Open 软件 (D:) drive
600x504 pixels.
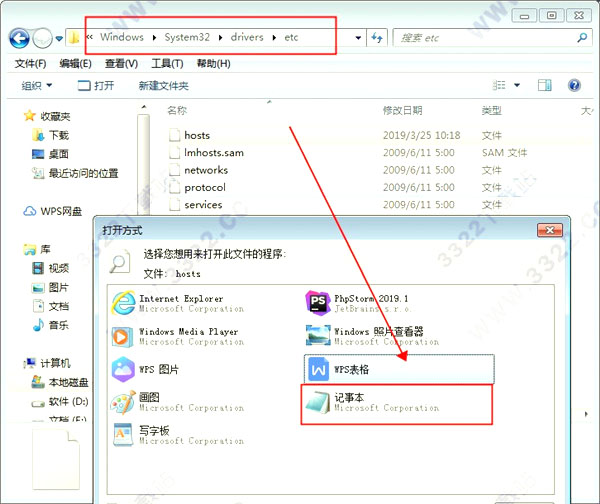tap(60, 401)
